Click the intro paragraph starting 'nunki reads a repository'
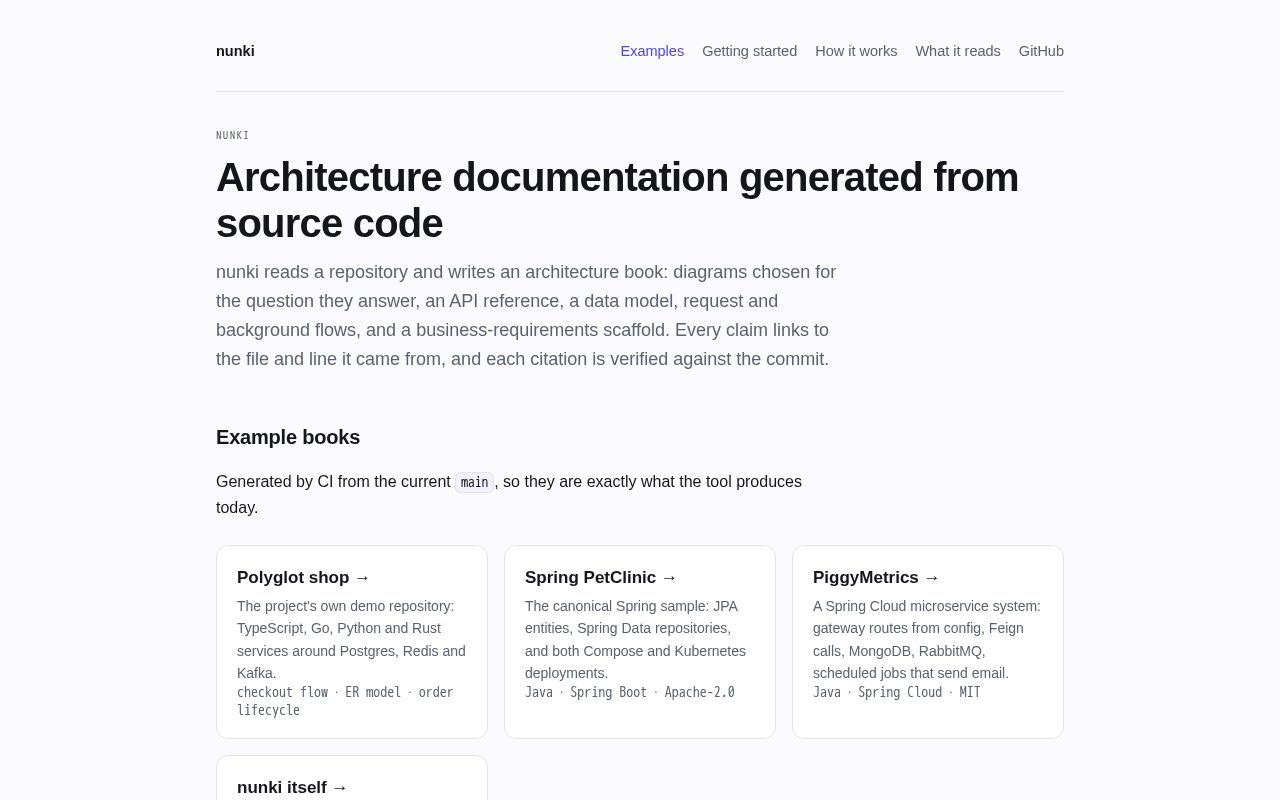 click(526, 315)
